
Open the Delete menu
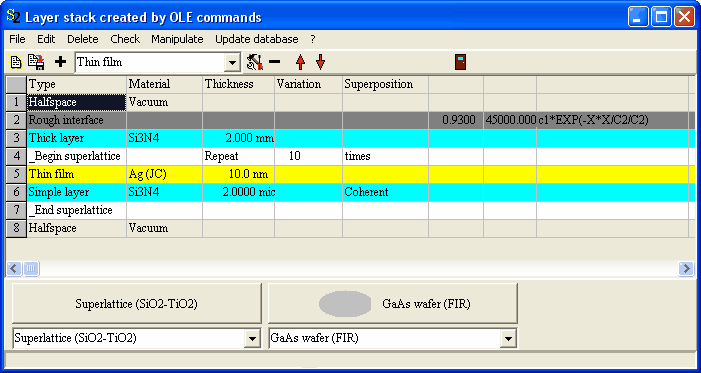(x=83, y=39)
